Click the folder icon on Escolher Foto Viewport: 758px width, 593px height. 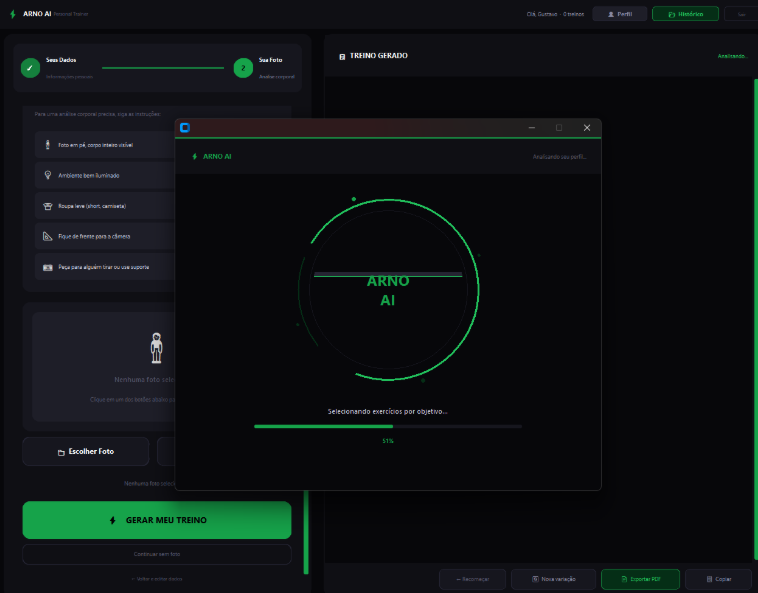pyautogui.click(x=61, y=452)
